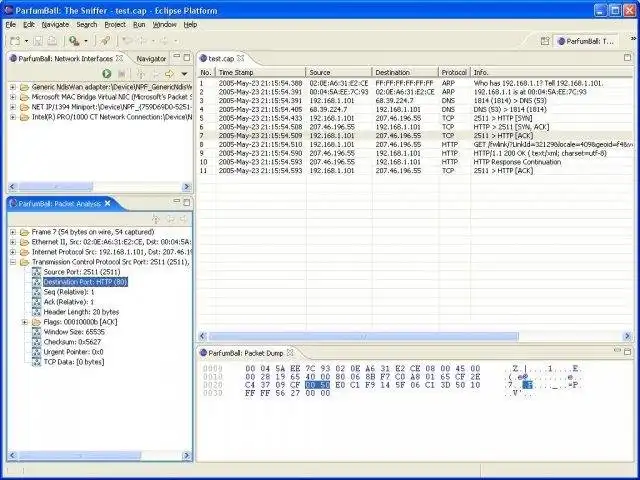Click the External Tools run icon
This screenshot has height=480, width=640.
pyautogui.click(x=74, y=41)
